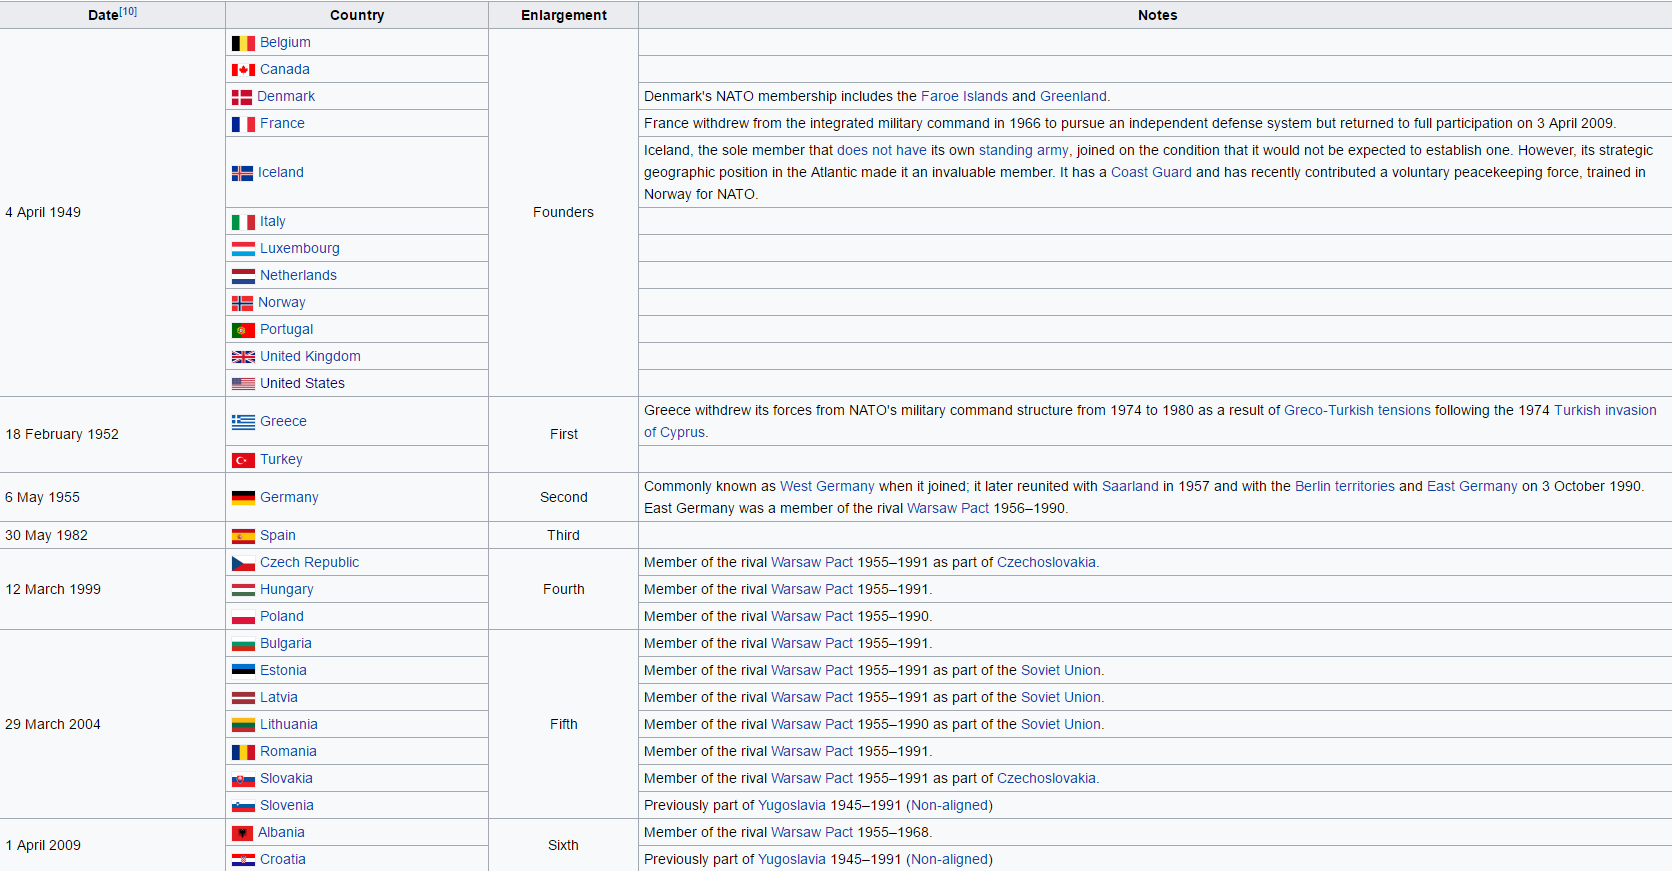The width and height of the screenshot is (1672, 871).
Task: Open the Lithuania country link
Action: tap(289, 724)
